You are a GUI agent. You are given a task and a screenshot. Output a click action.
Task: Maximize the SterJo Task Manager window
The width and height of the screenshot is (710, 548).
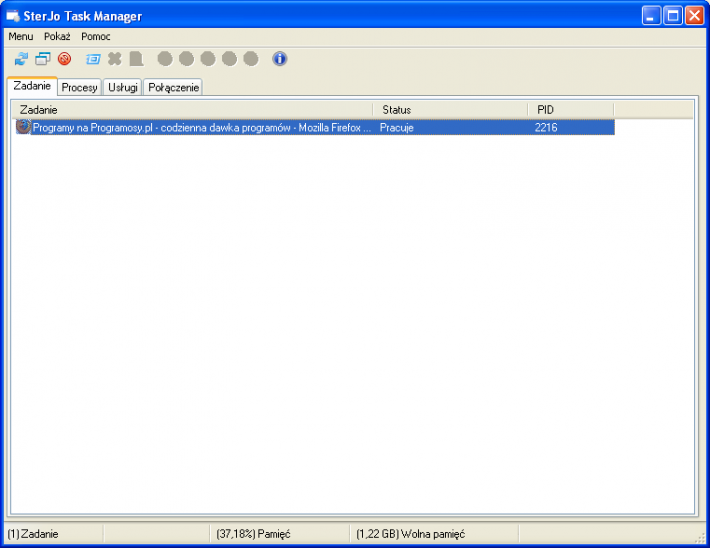pos(673,16)
